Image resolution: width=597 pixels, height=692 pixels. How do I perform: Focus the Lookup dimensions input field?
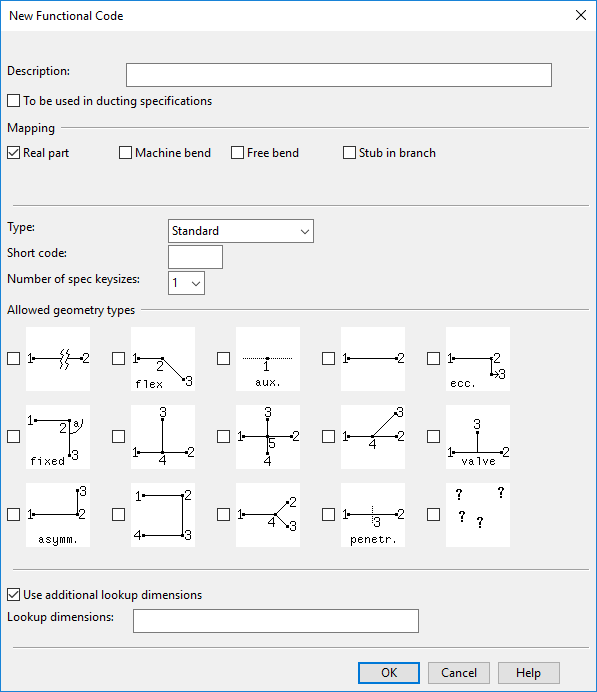tap(276, 621)
